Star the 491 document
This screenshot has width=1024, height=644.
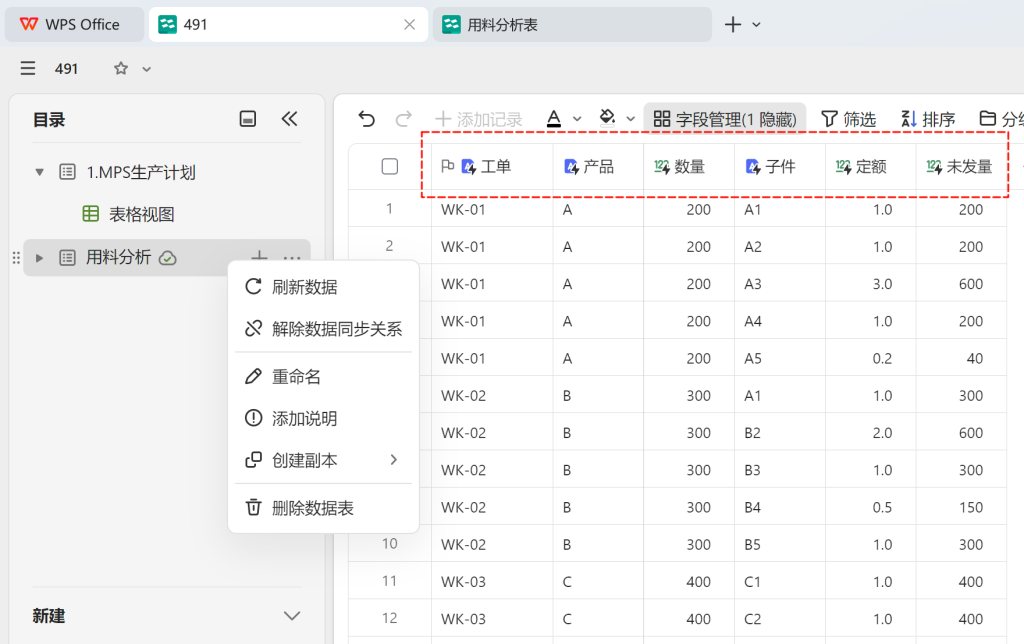tap(121, 69)
